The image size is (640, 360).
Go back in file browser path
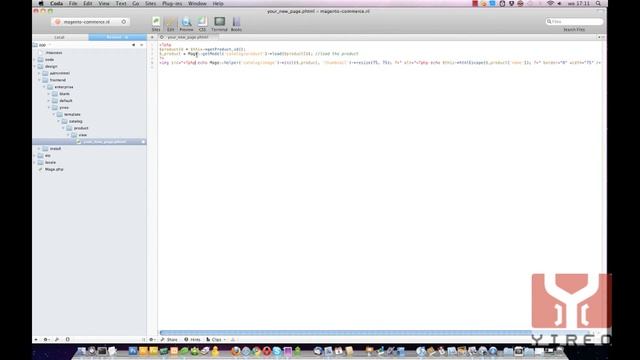133,45
